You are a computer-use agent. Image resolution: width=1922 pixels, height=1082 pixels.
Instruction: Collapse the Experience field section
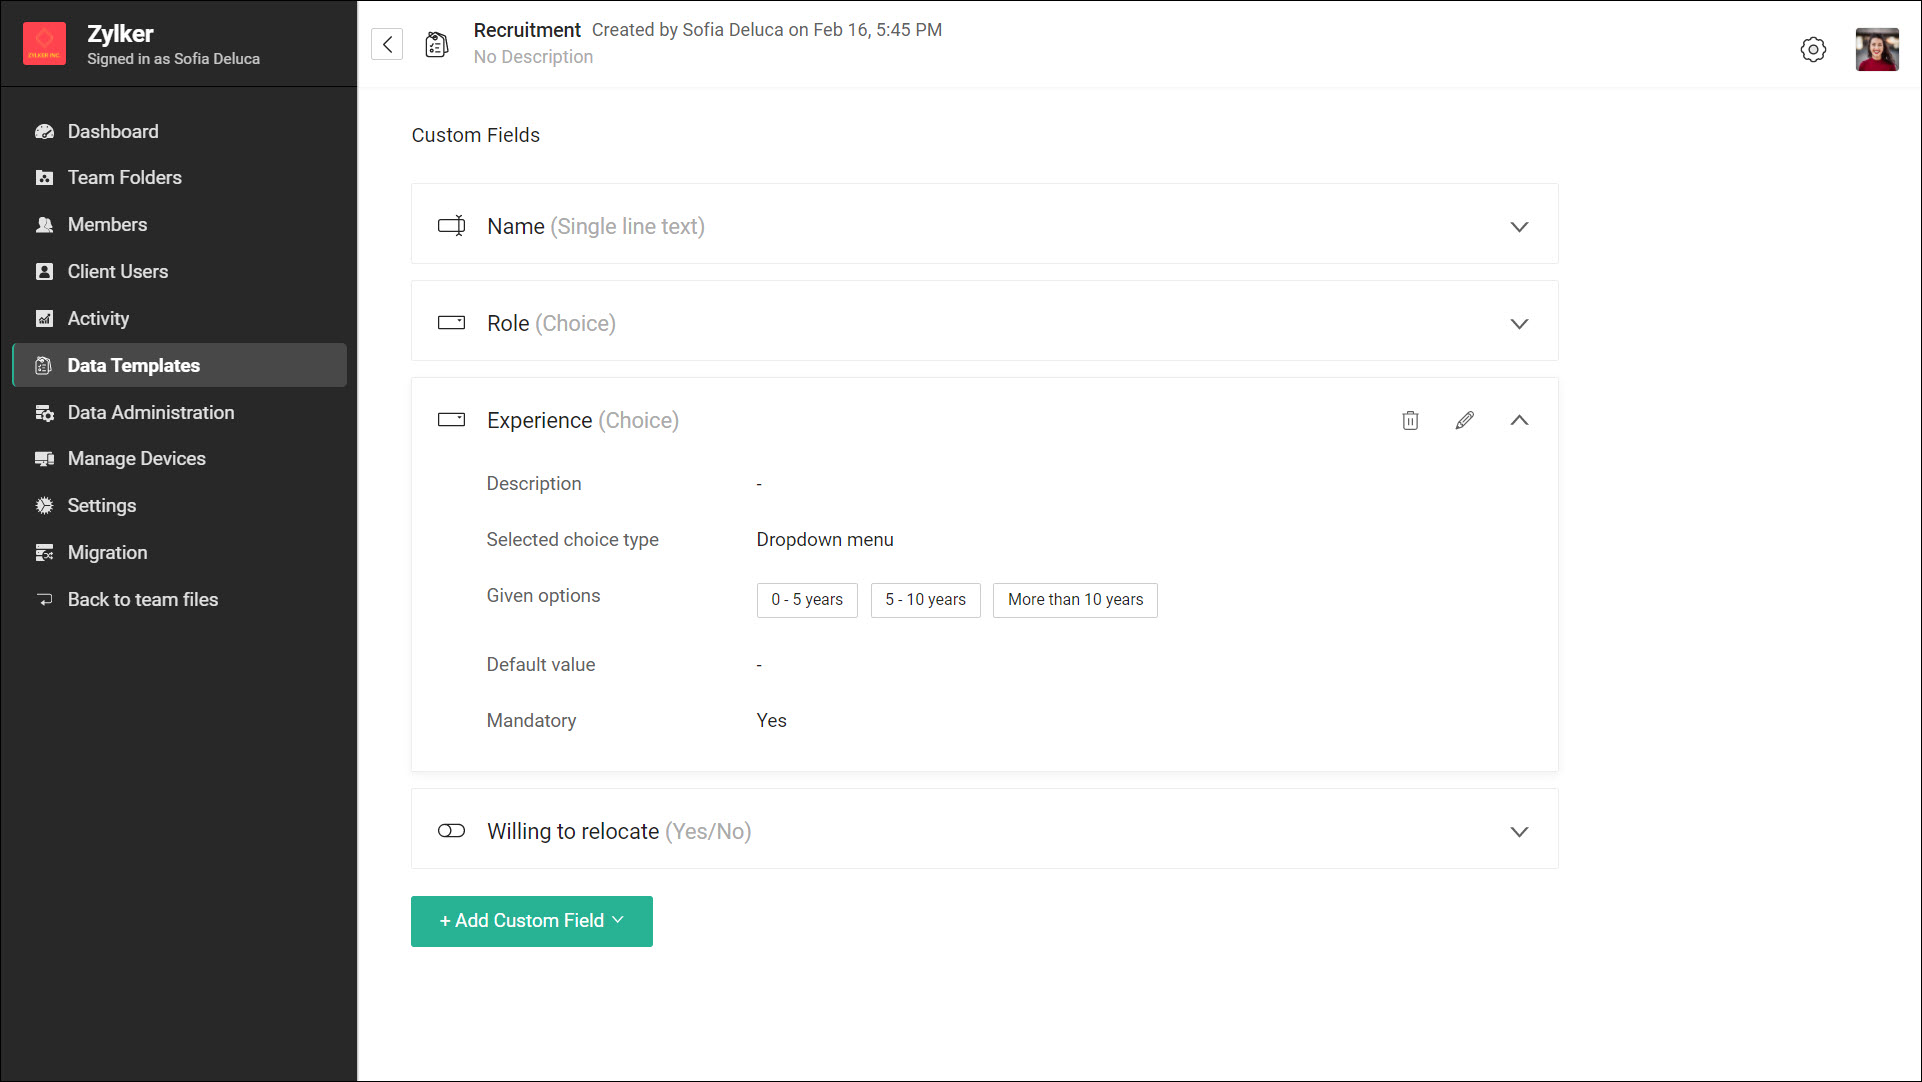pyautogui.click(x=1519, y=421)
